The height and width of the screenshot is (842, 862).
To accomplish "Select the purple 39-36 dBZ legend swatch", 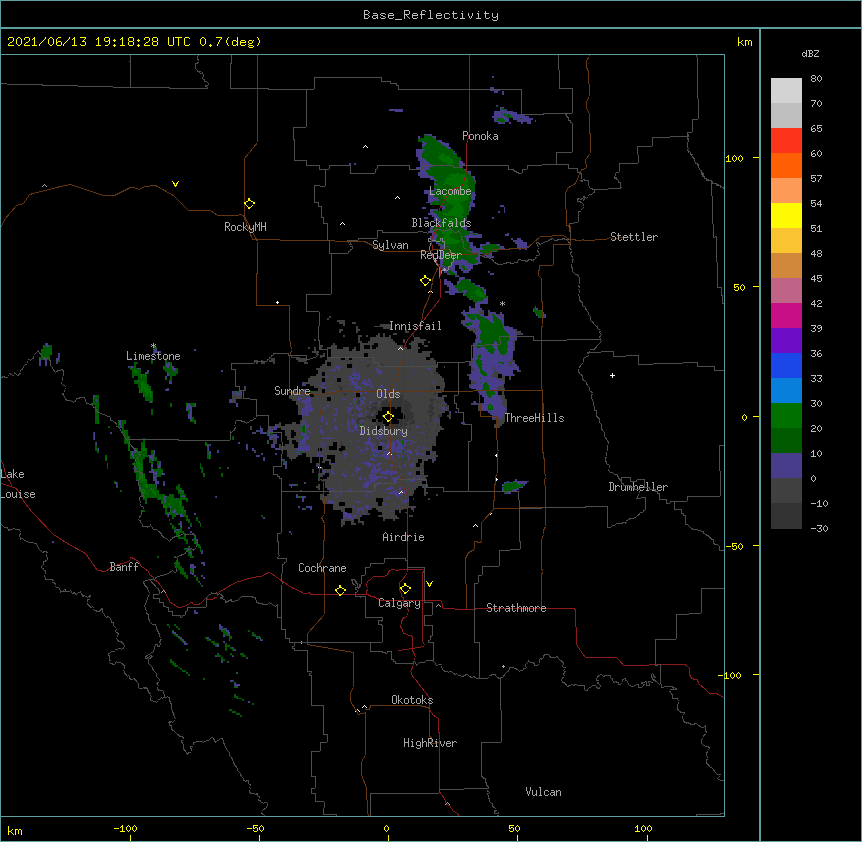I will [786, 341].
